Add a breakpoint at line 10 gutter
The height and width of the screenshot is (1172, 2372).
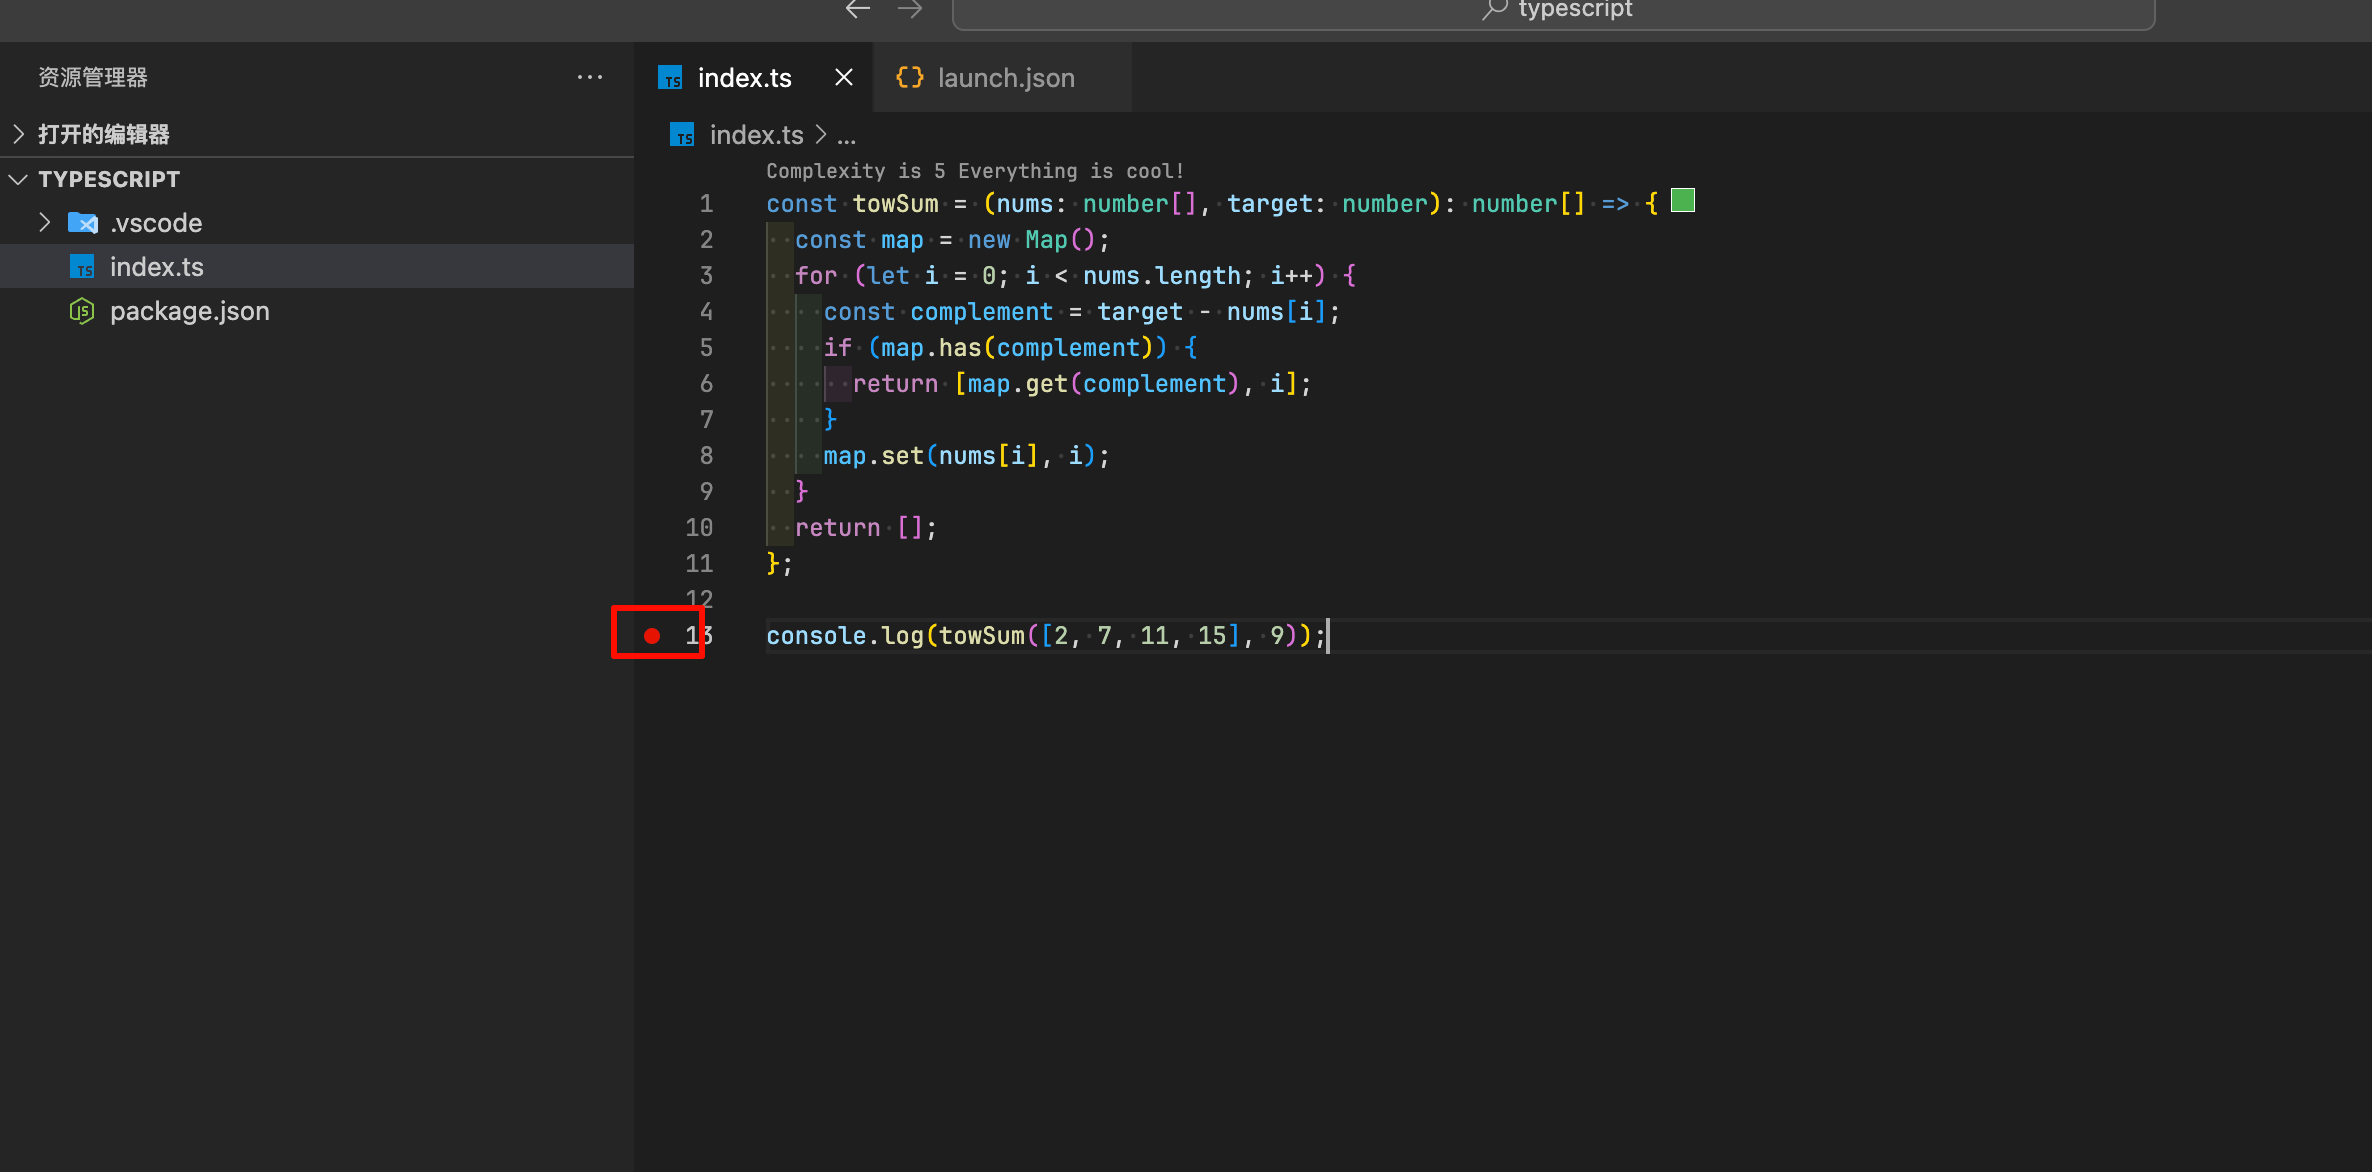(652, 527)
